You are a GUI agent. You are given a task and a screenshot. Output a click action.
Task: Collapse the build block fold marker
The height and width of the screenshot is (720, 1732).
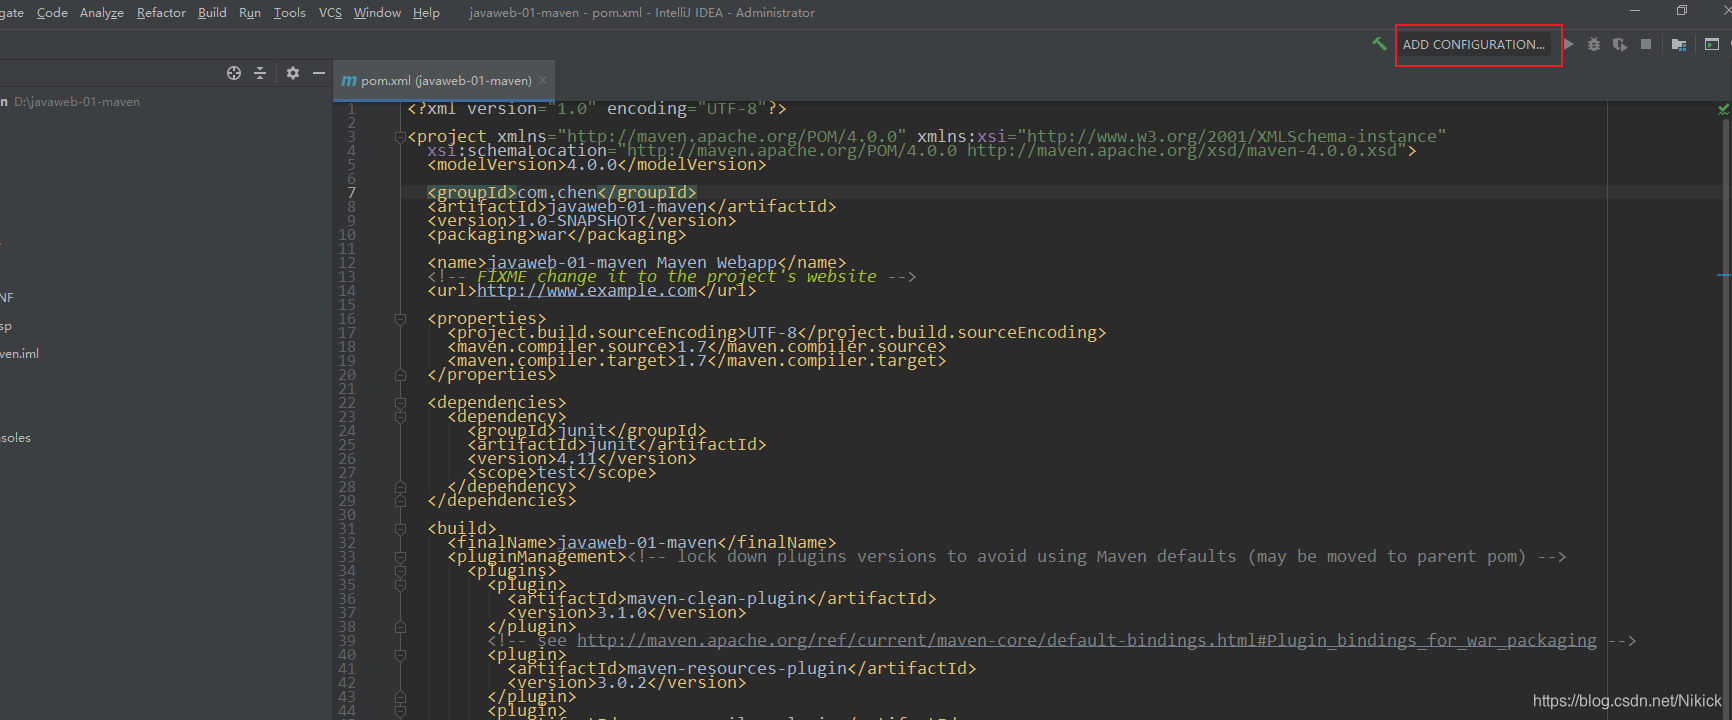coord(400,529)
